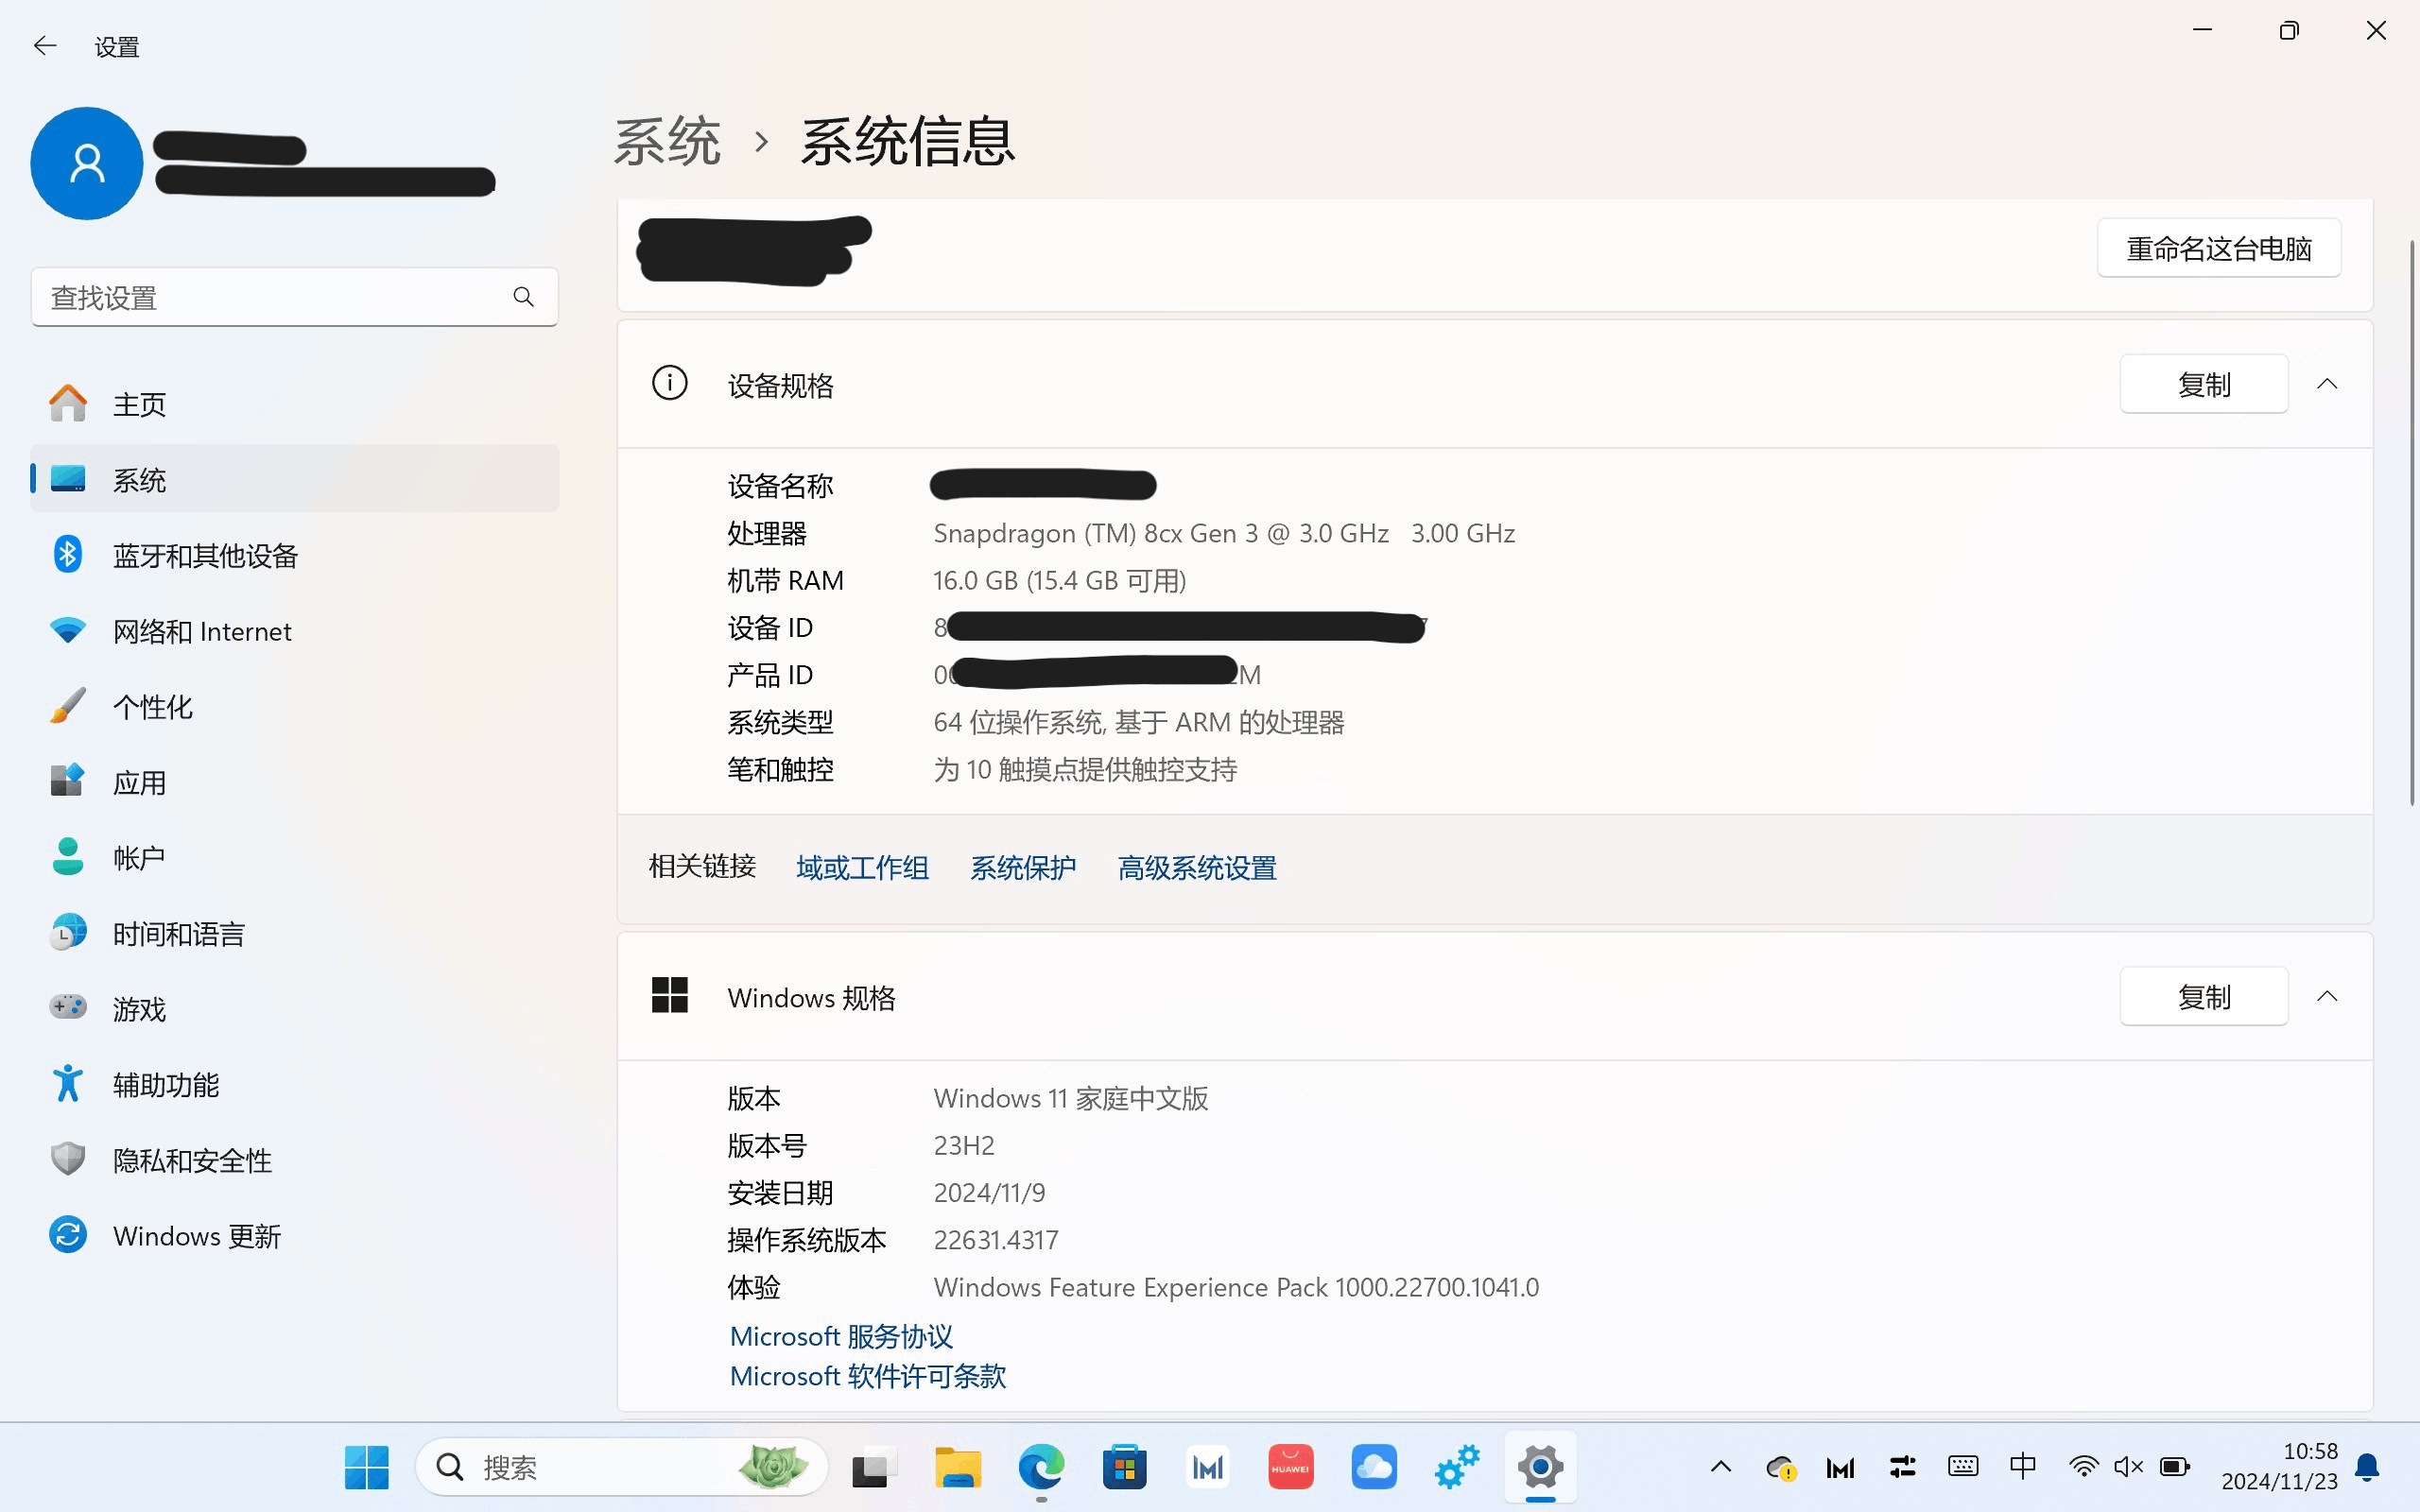
Task: Launch Microsoft Edge from taskbar
Action: (x=1041, y=1467)
